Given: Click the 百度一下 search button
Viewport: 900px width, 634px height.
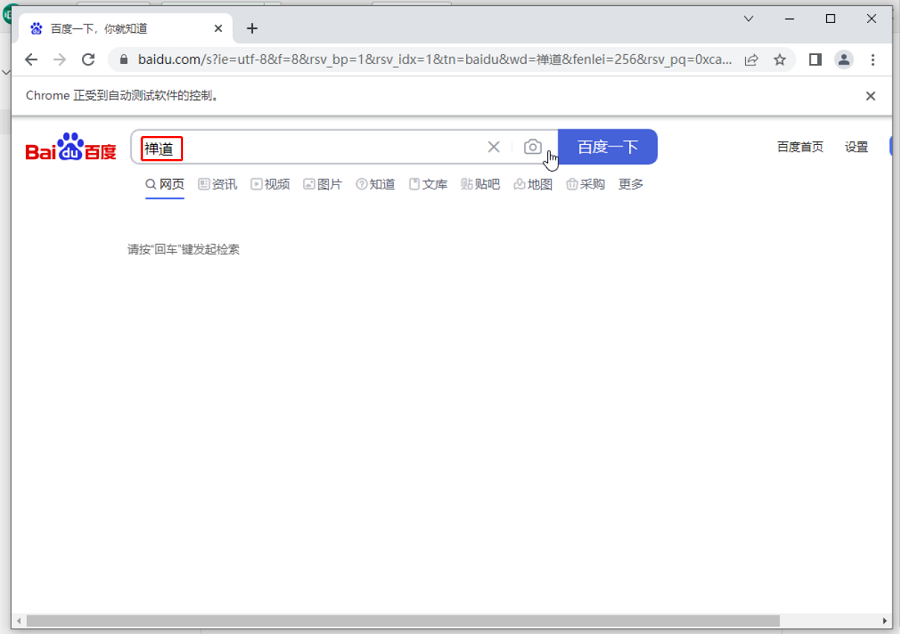Looking at the screenshot, I should (608, 147).
